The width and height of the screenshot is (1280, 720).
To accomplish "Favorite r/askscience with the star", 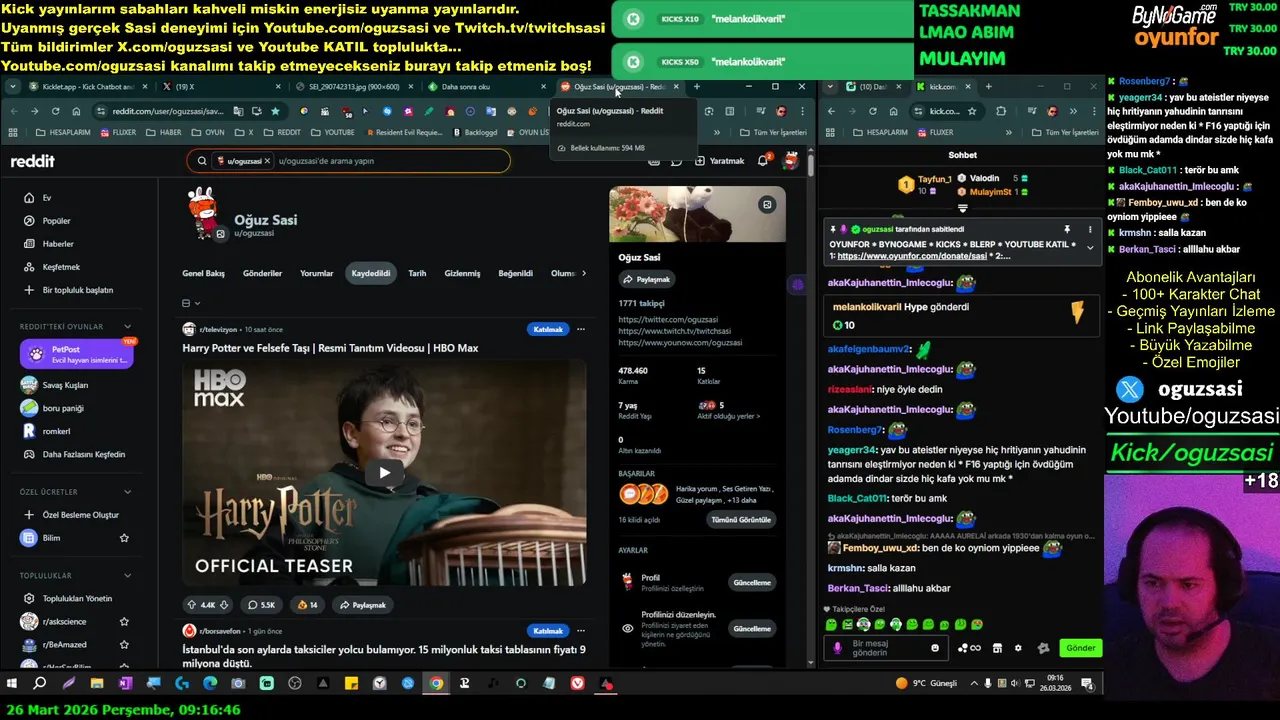I will (124, 621).
